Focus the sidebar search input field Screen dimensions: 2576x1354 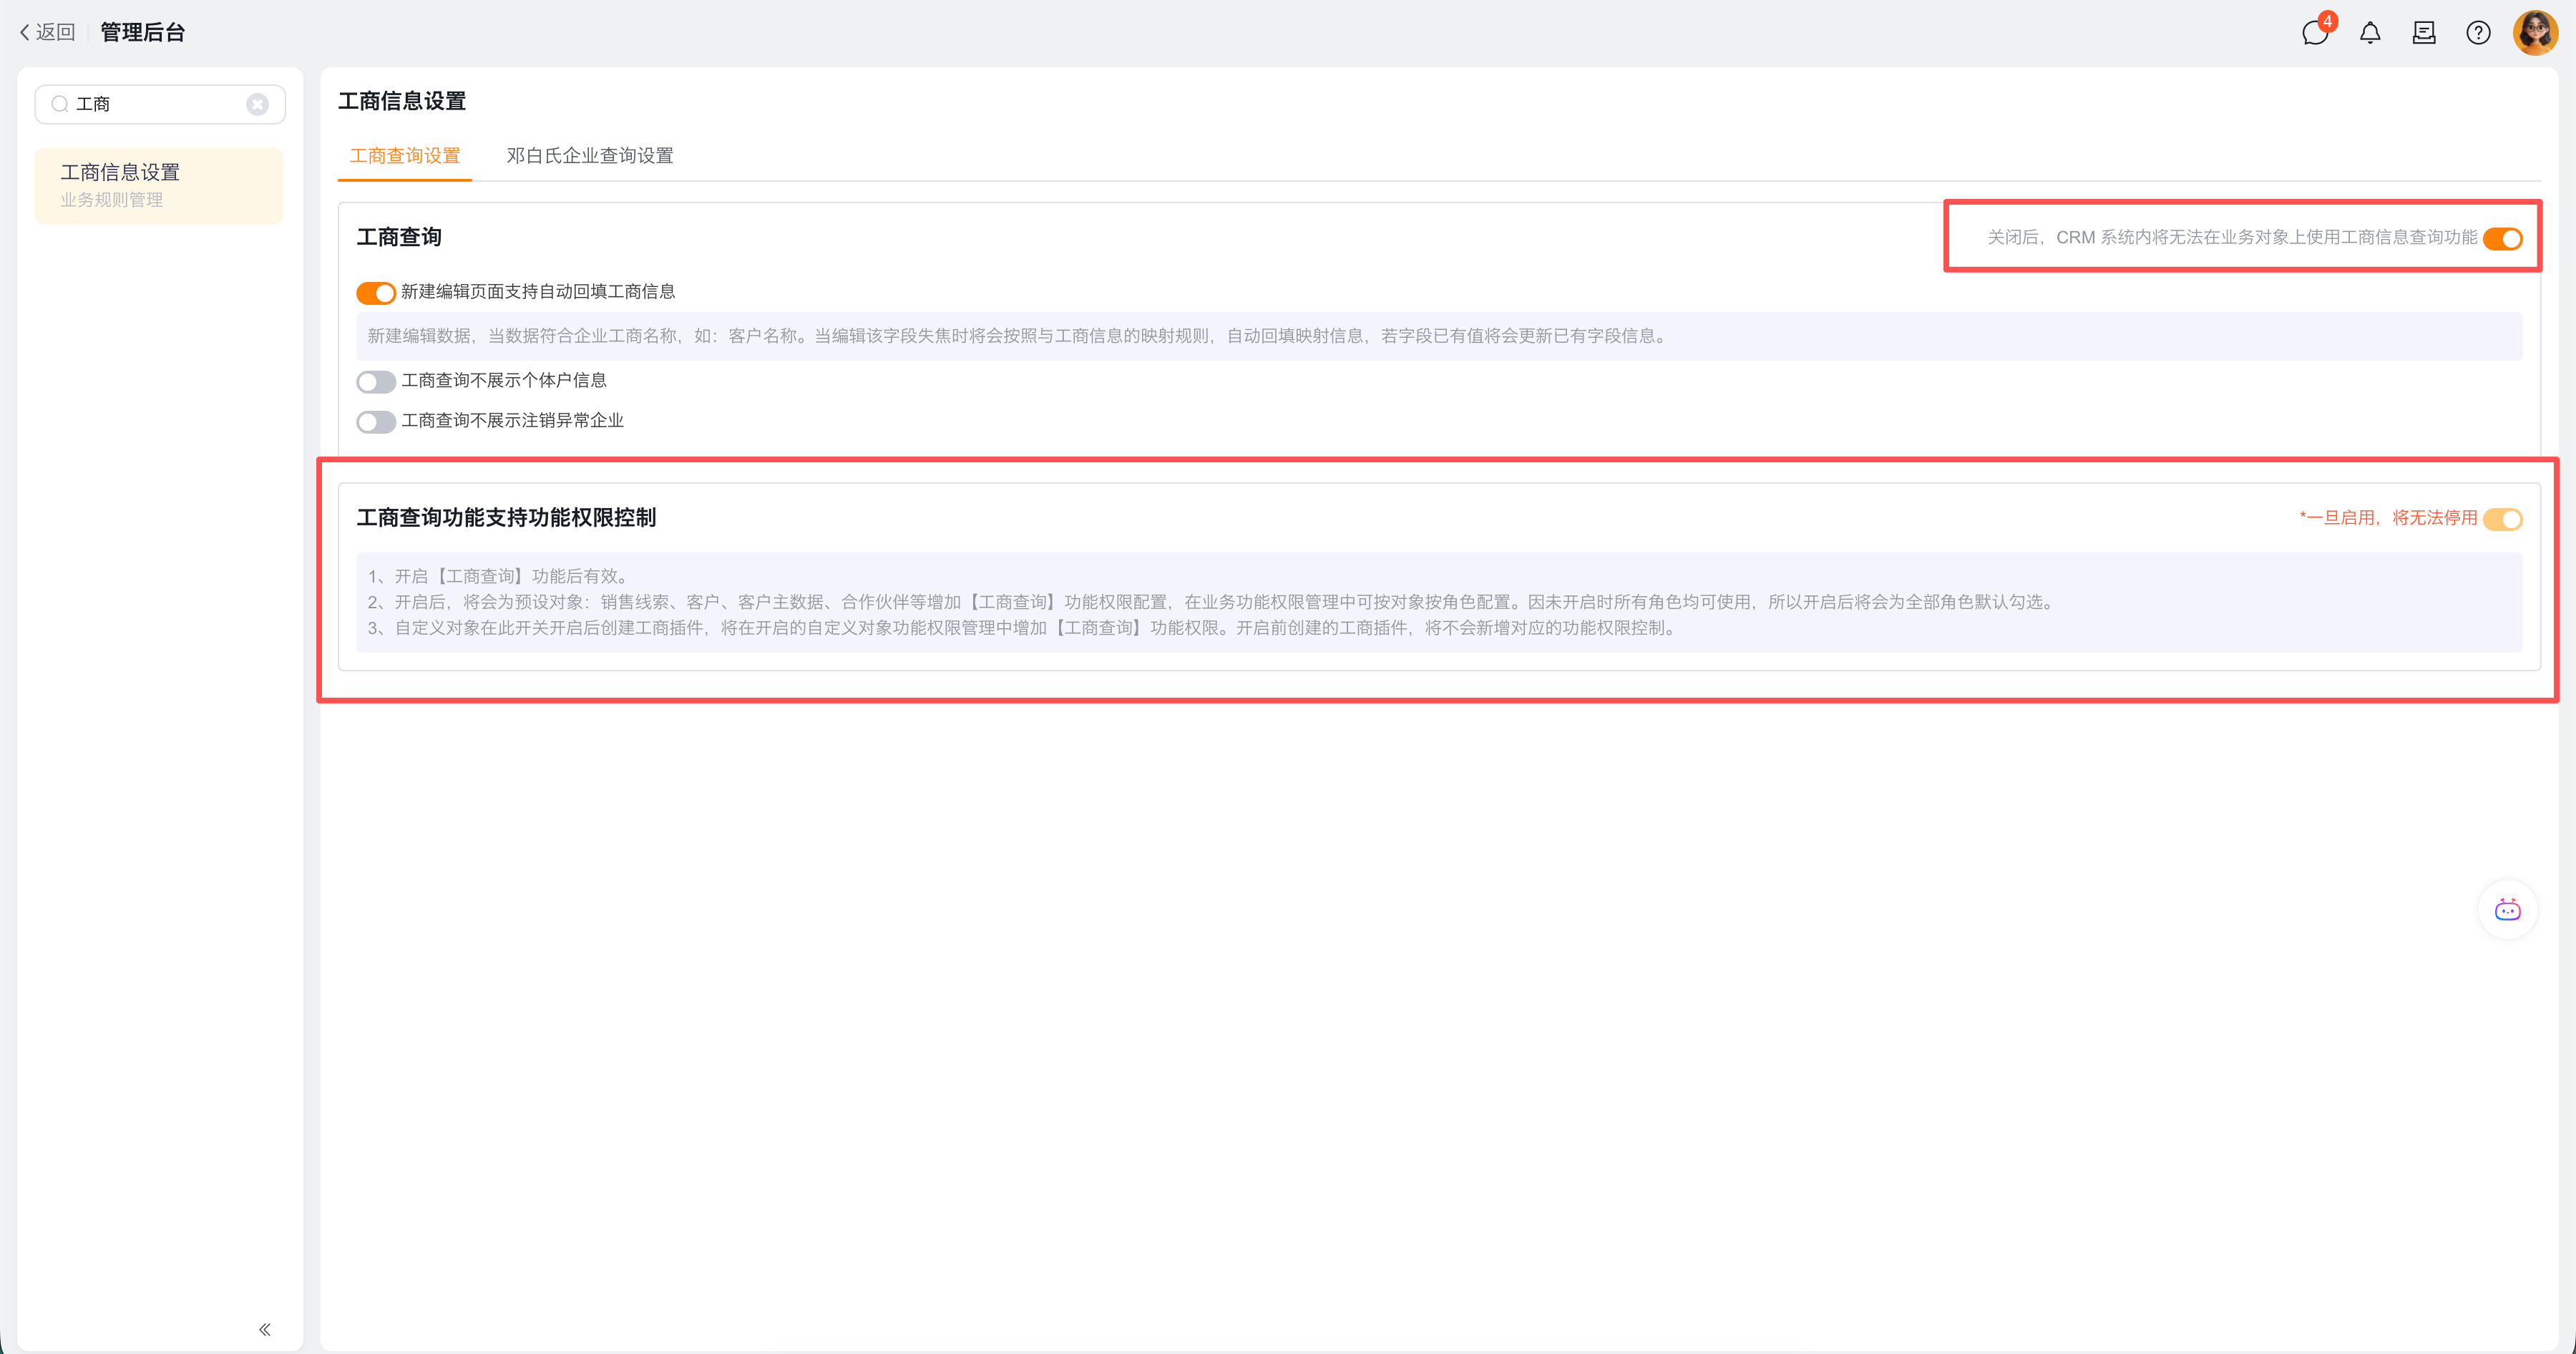tap(160, 104)
